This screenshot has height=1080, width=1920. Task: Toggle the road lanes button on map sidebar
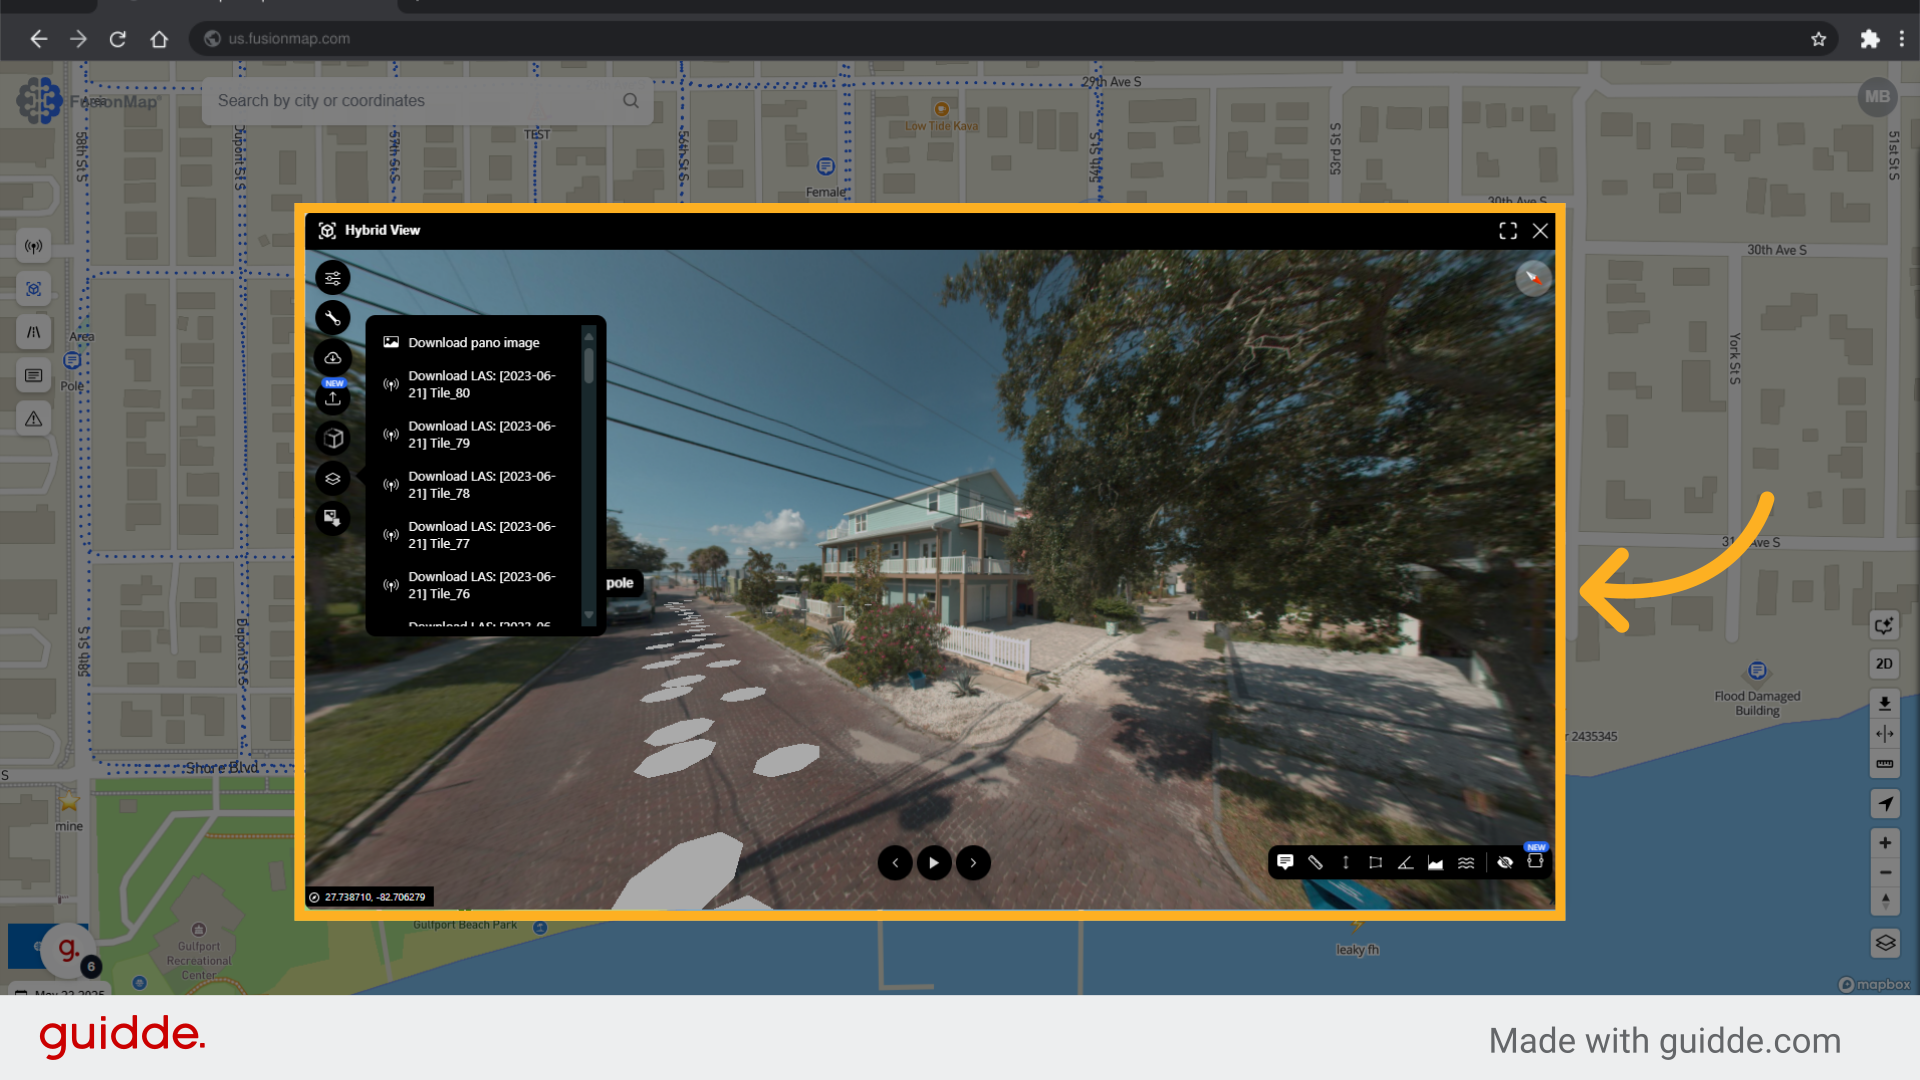[x=34, y=332]
